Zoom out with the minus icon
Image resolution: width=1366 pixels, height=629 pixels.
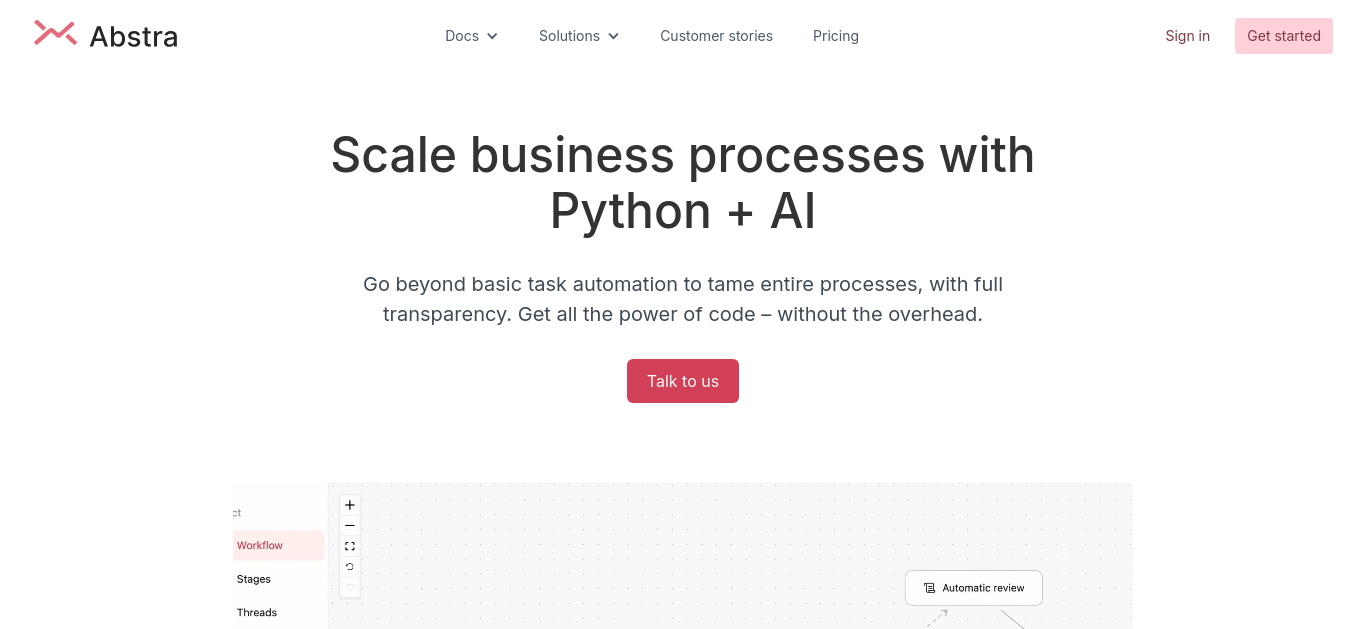(x=350, y=526)
